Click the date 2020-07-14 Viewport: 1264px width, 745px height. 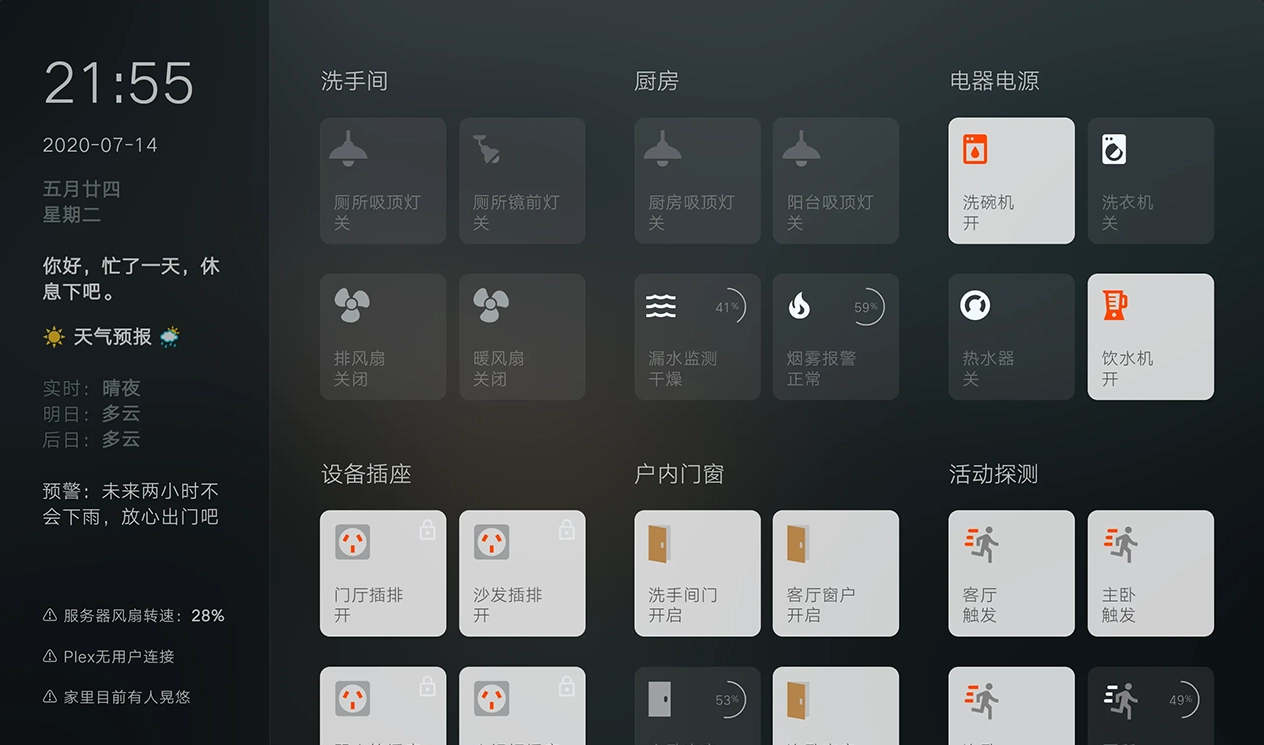(100, 145)
